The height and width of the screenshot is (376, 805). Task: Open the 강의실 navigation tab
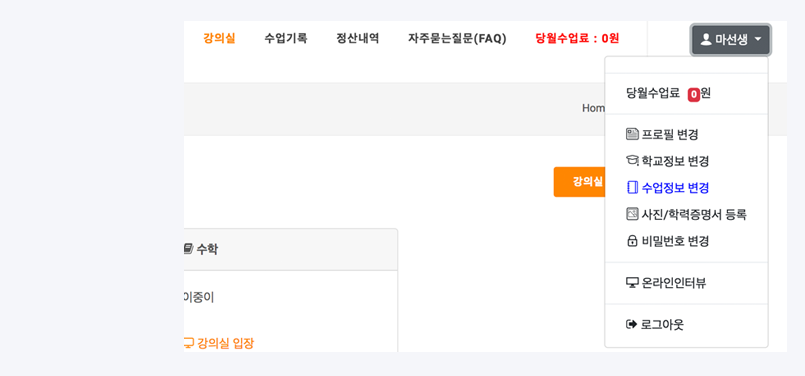pyautogui.click(x=219, y=39)
